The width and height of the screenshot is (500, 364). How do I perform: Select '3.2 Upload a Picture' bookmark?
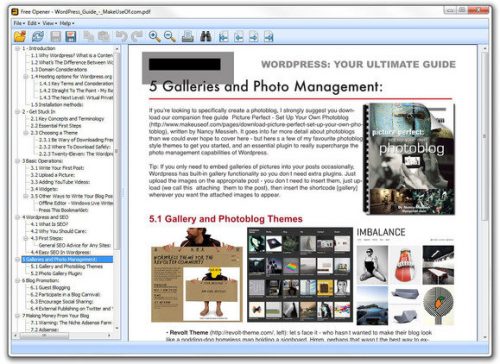point(53,175)
